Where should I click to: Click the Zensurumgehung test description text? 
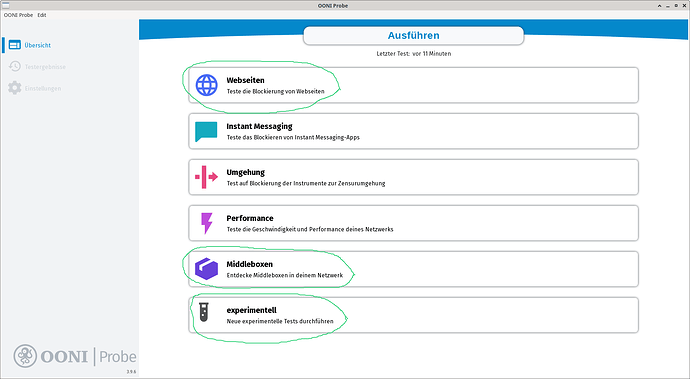pyautogui.click(x=306, y=183)
